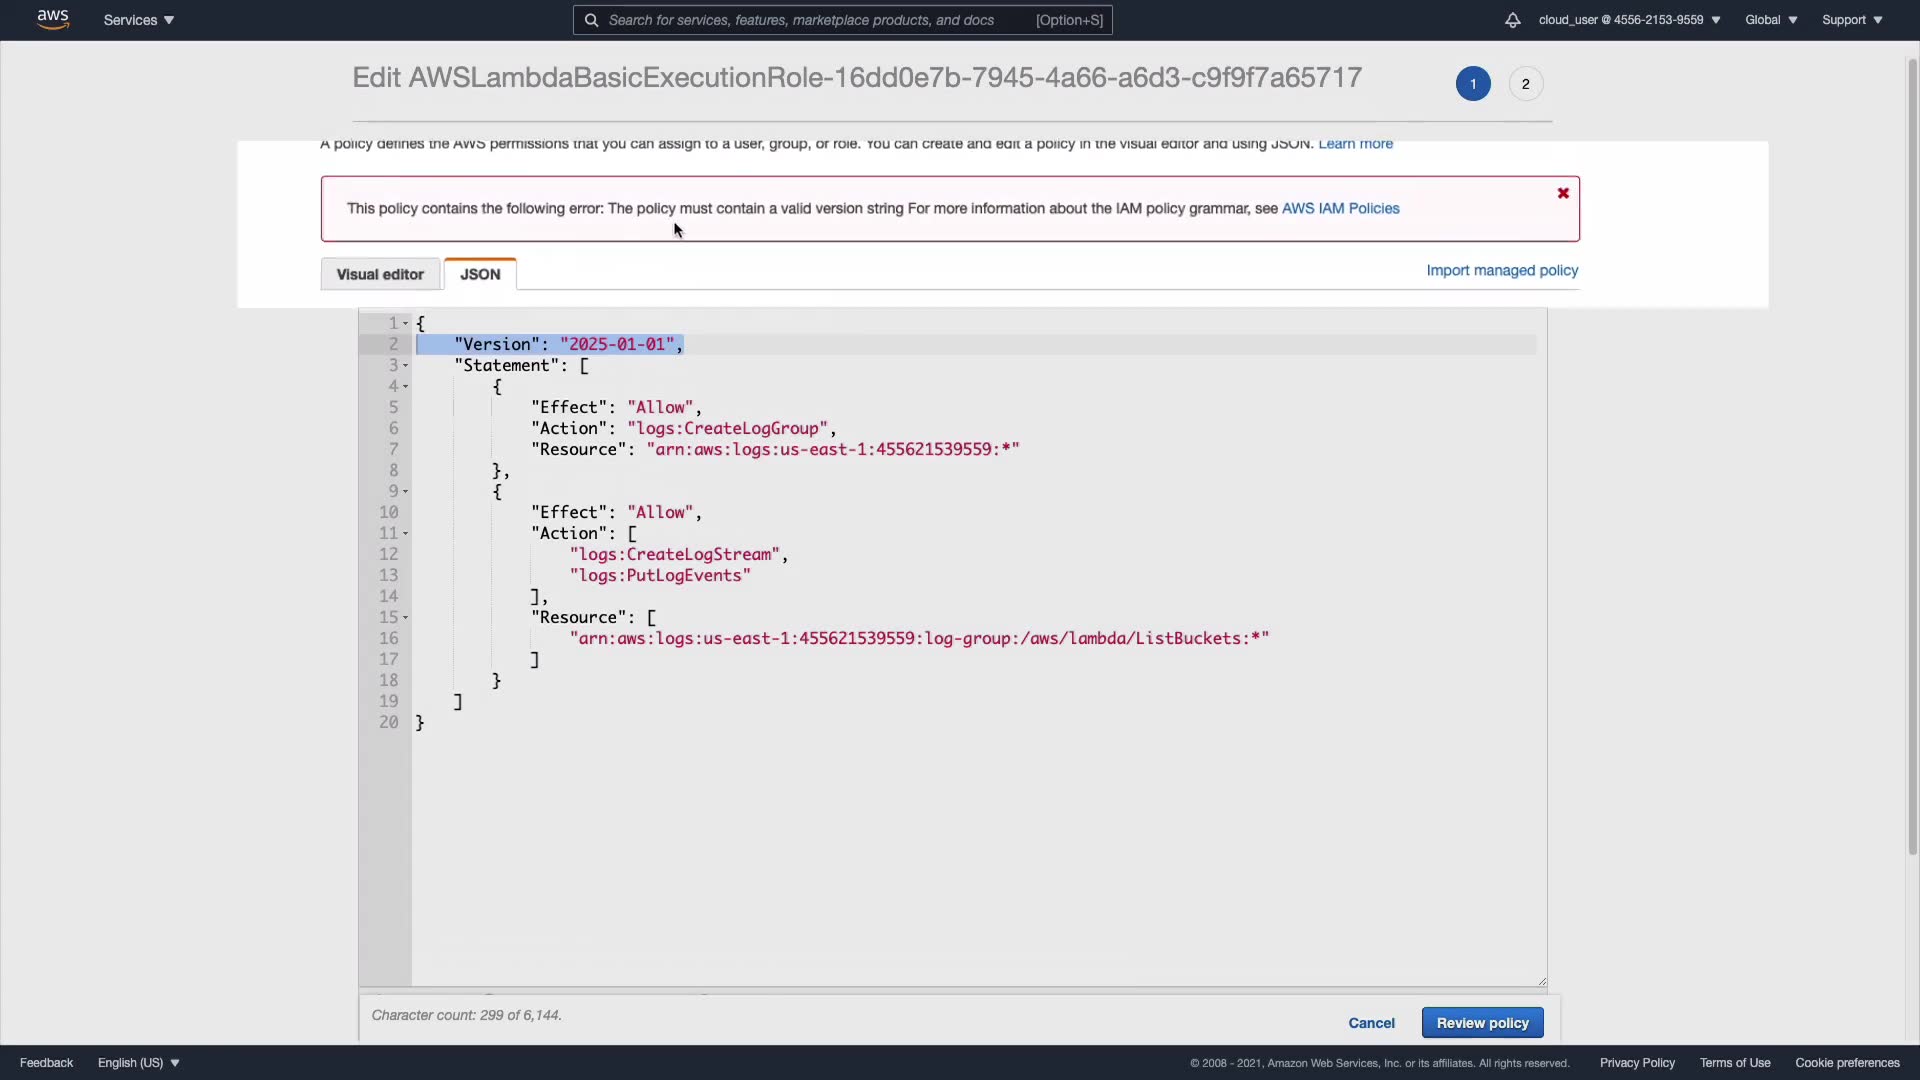Select the JSON tab
The width and height of the screenshot is (1920, 1080).
(480, 274)
